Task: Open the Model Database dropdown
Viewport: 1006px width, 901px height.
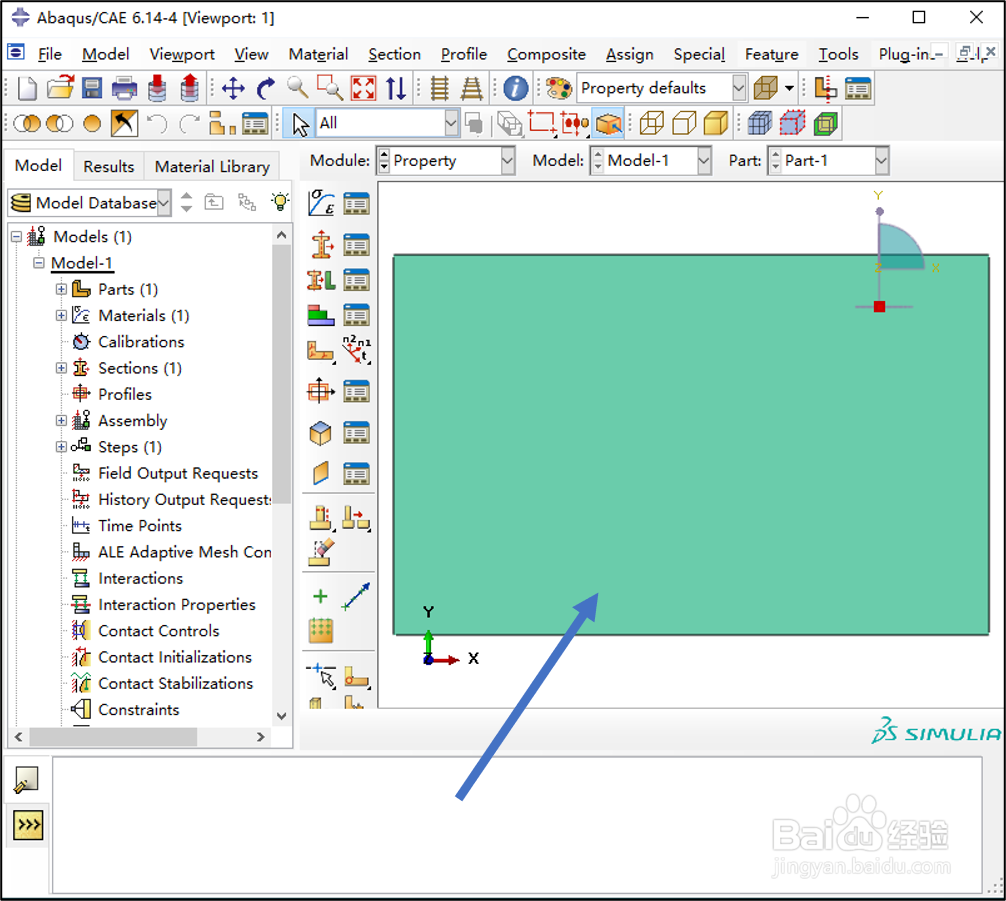Action: pyautogui.click(x=90, y=203)
